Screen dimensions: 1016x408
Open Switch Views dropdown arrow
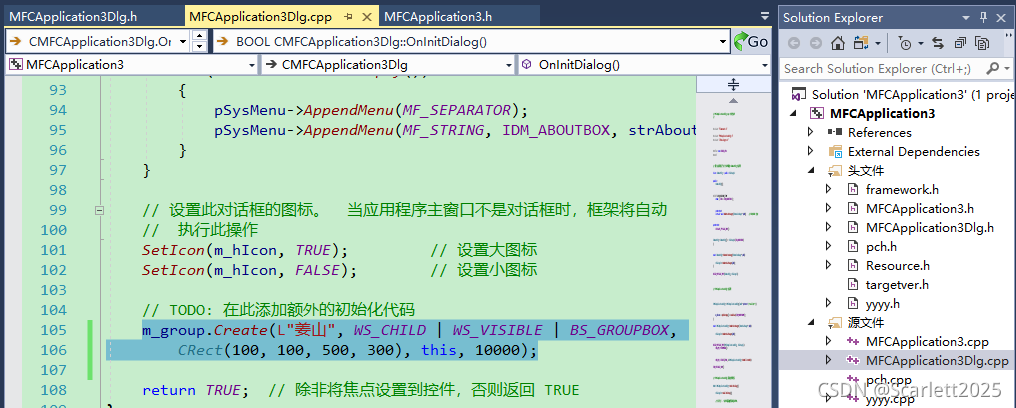pyautogui.click(x=877, y=43)
